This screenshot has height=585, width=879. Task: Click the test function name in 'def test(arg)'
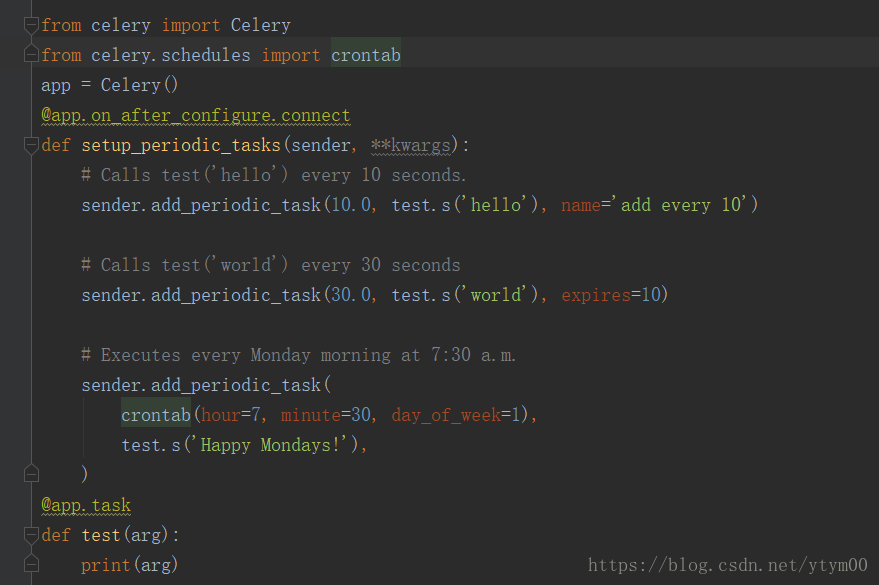[101, 535]
